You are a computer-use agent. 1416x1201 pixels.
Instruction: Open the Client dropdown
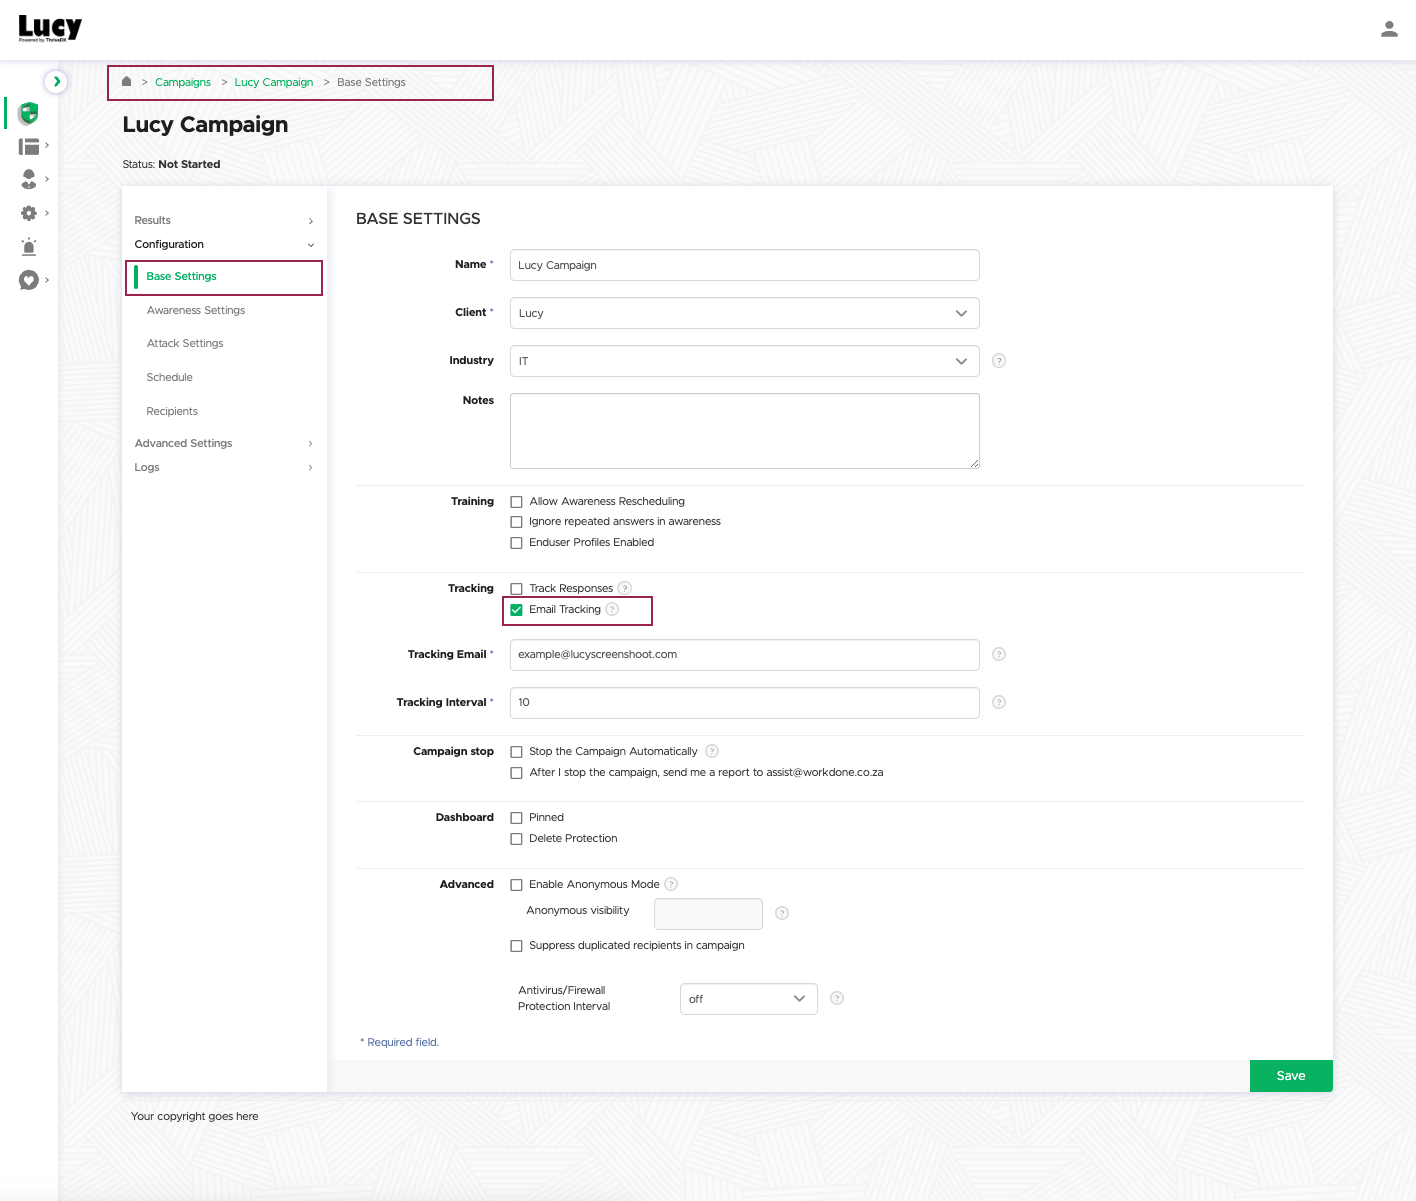point(744,313)
